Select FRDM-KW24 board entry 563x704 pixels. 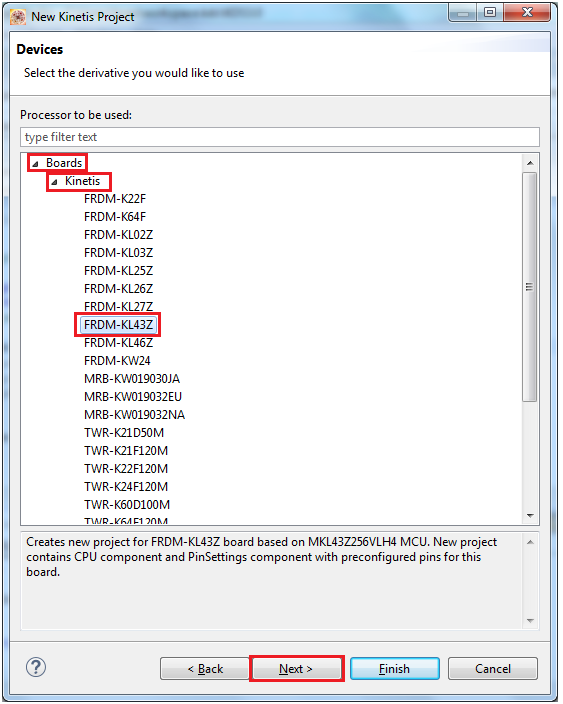pos(117,361)
